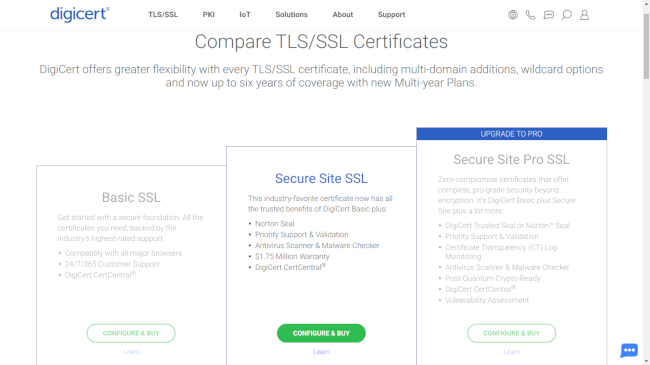Open the Support menu
The width and height of the screenshot is (650, 365).
coord(391,15)
